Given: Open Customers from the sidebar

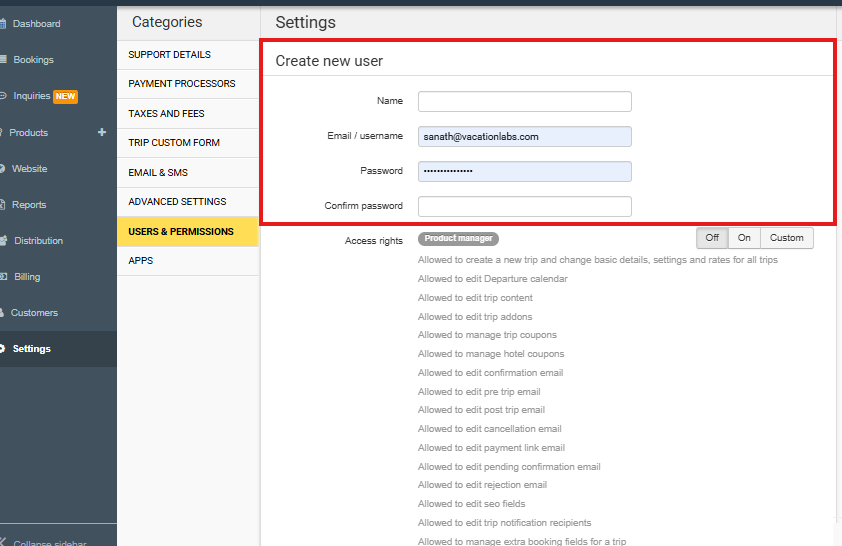Looking at the screenshot, I should click(x=34, y=313).
